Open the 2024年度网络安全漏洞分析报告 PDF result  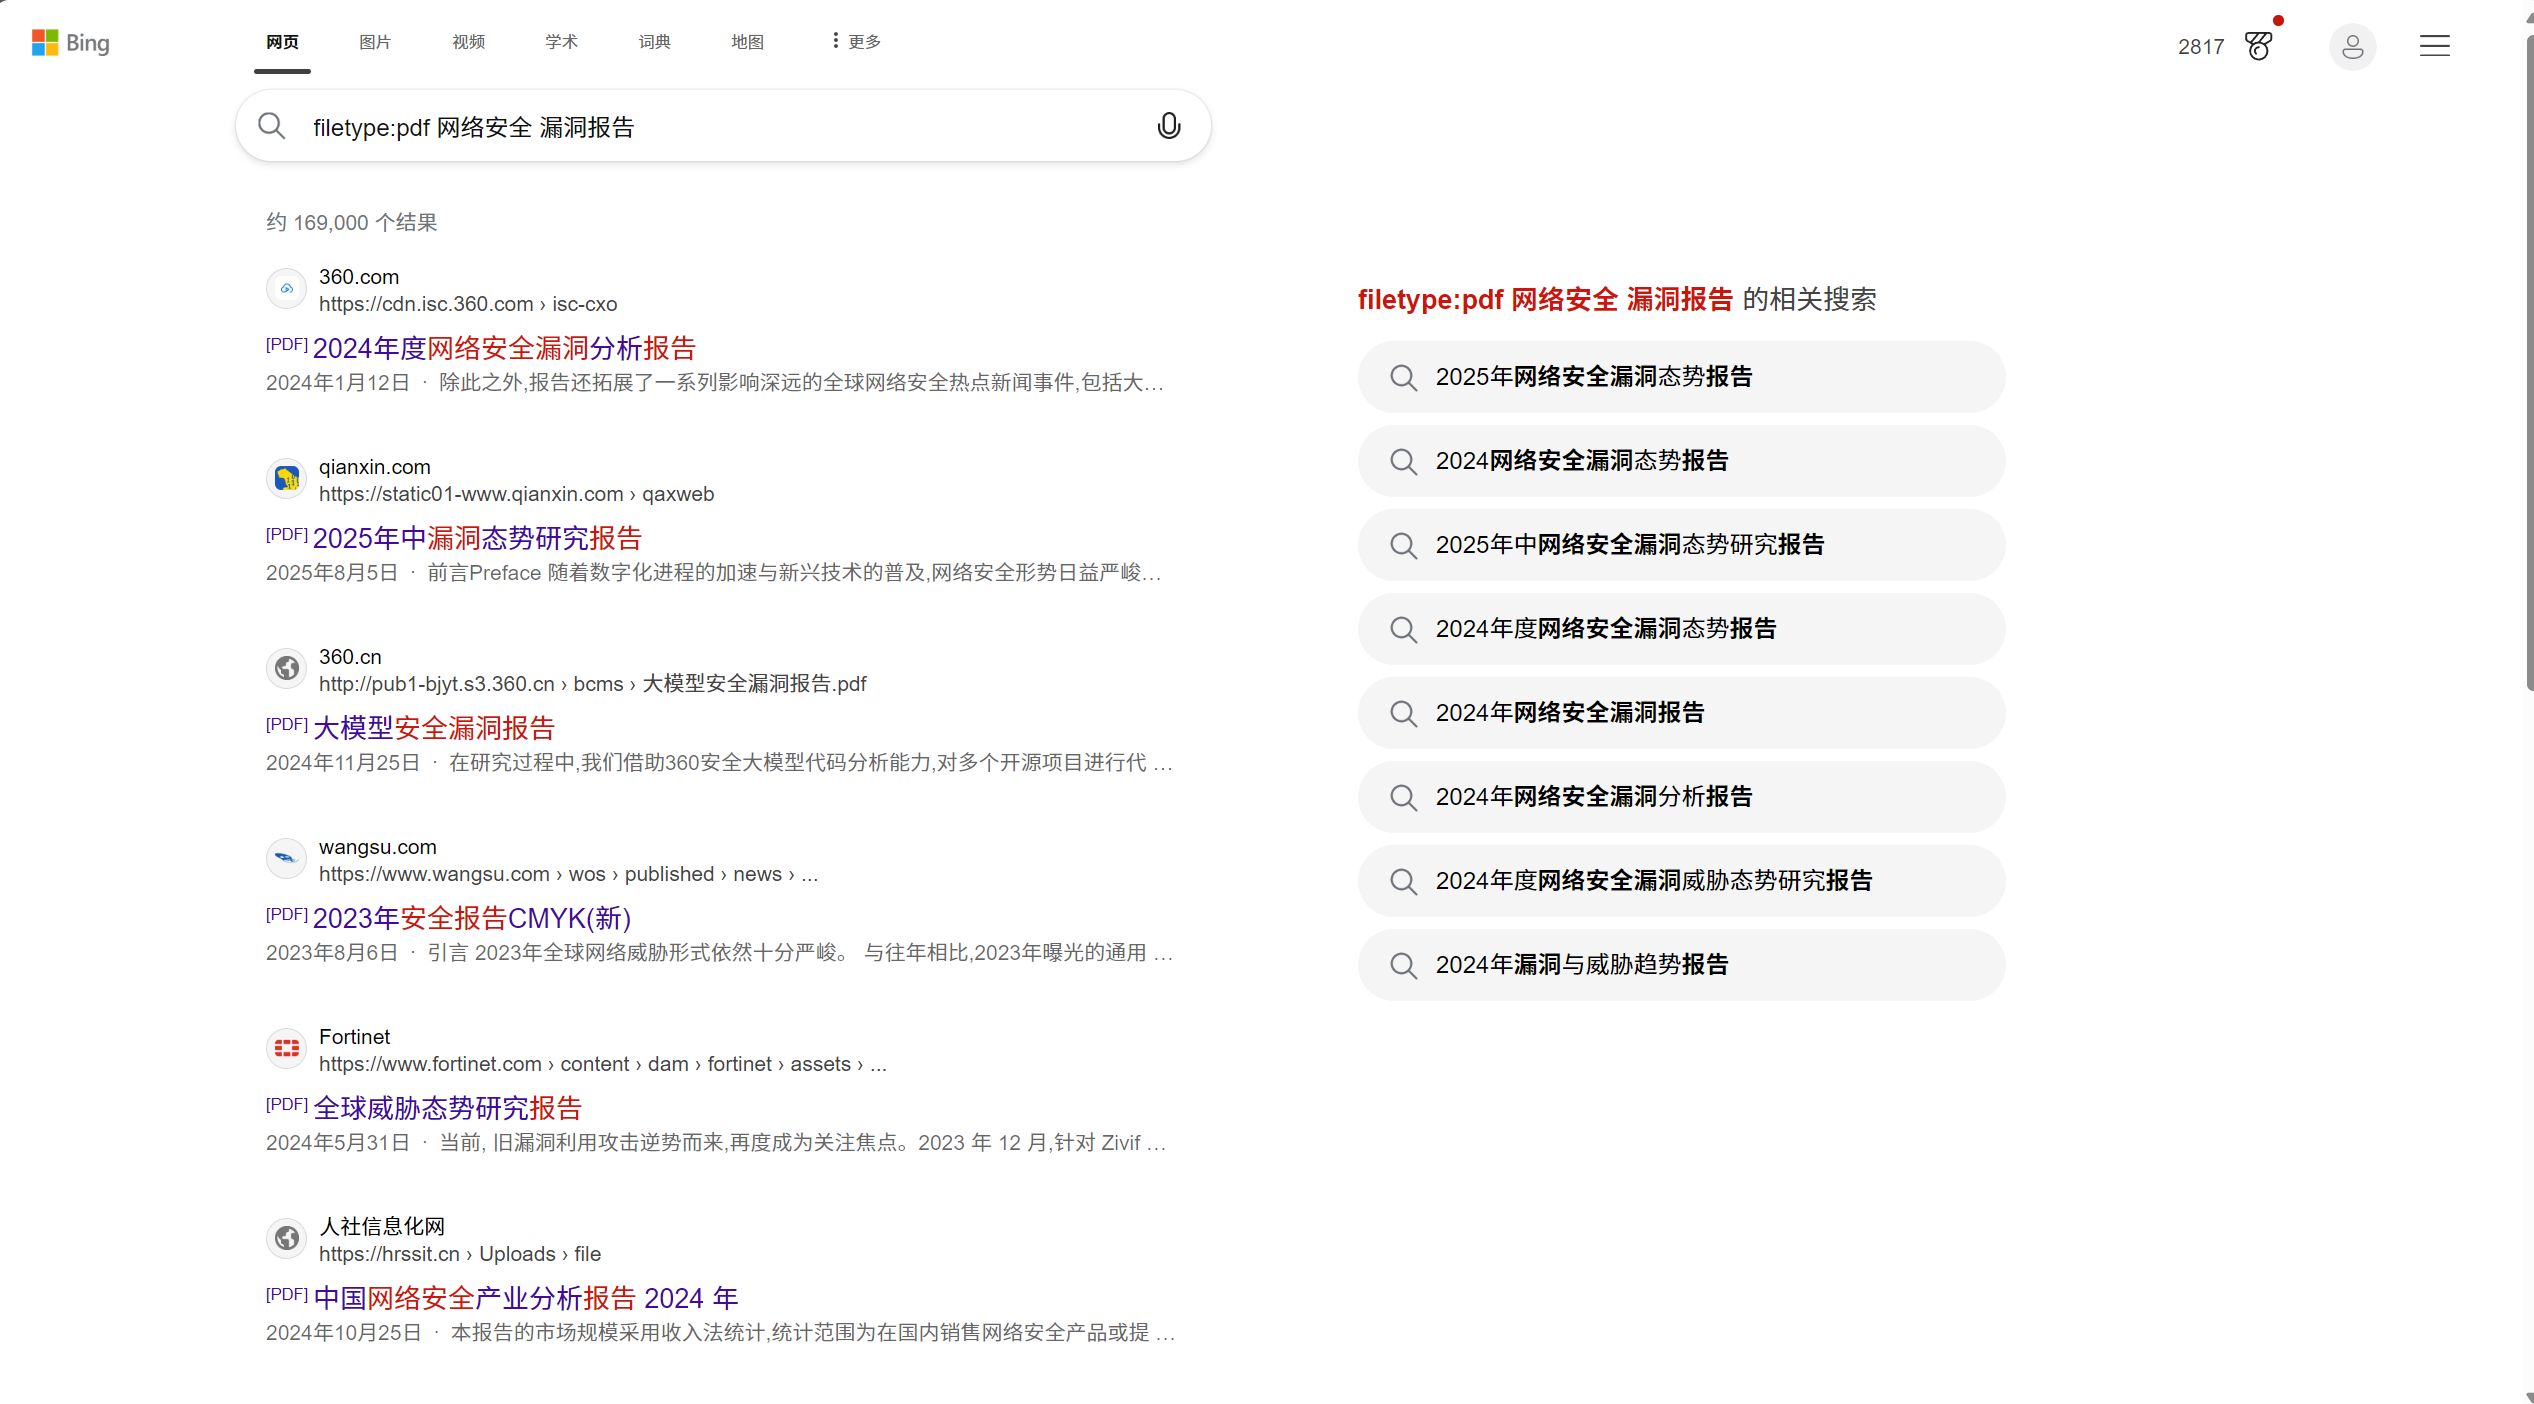tap(503, 347)
